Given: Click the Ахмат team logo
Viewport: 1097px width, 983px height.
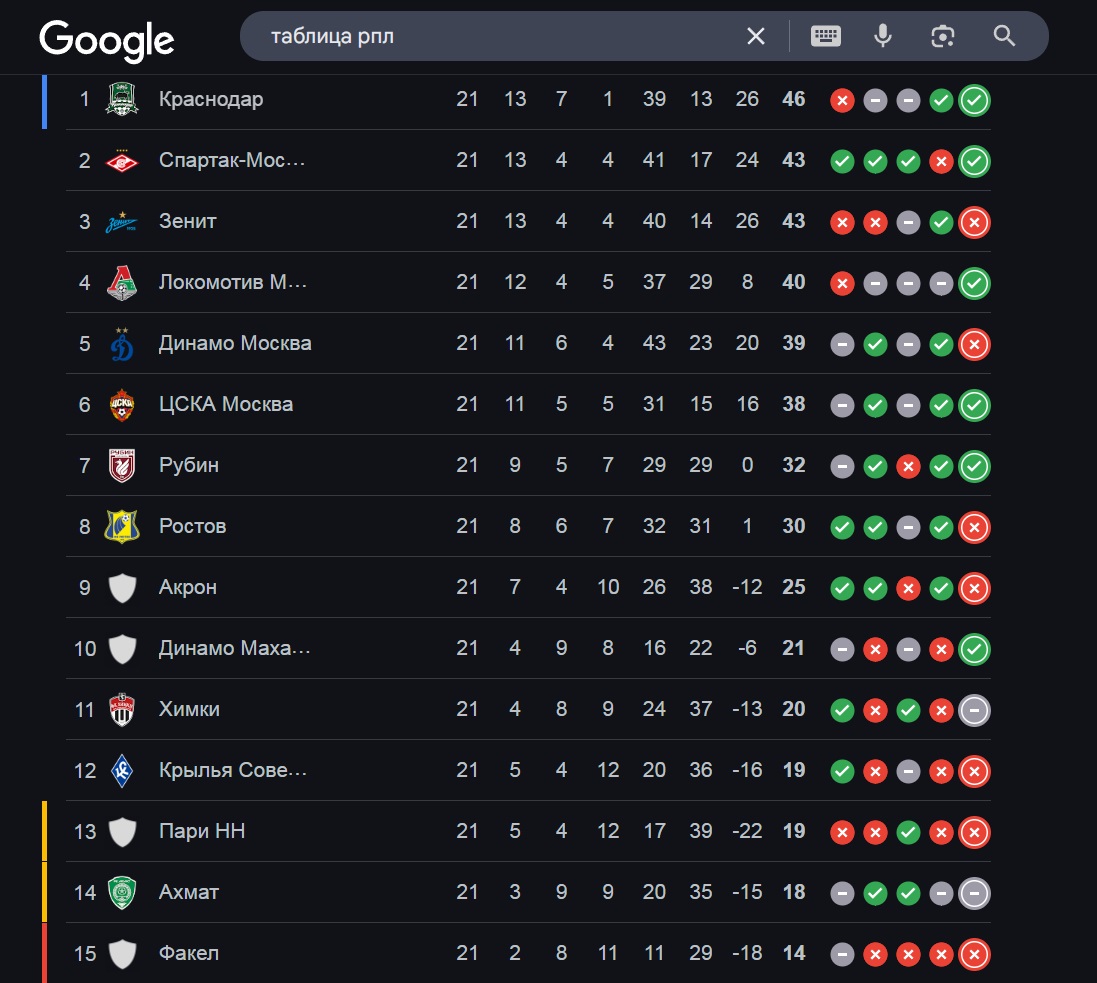Looking at the screenshot, I should (122, 893).
